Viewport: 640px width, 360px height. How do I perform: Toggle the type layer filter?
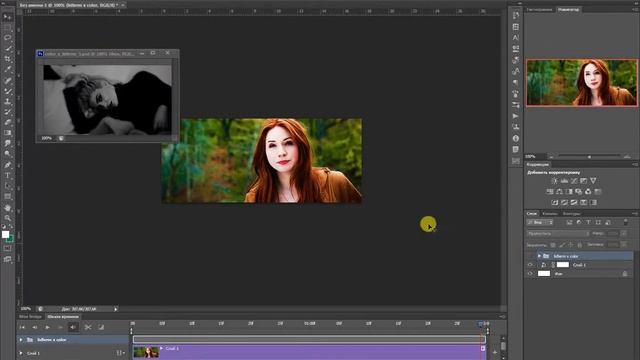click(x=588, y=222)
